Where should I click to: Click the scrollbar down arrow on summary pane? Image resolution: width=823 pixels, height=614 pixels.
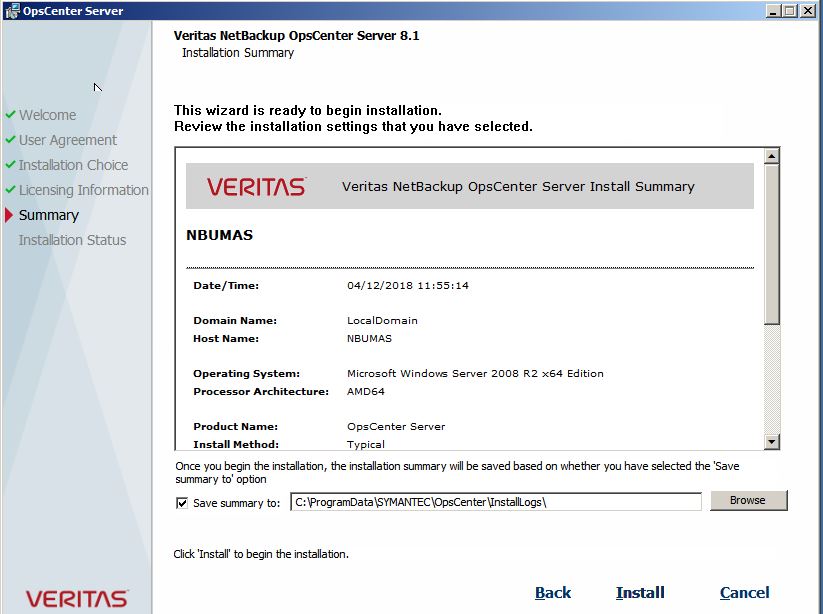click(770, 440)
